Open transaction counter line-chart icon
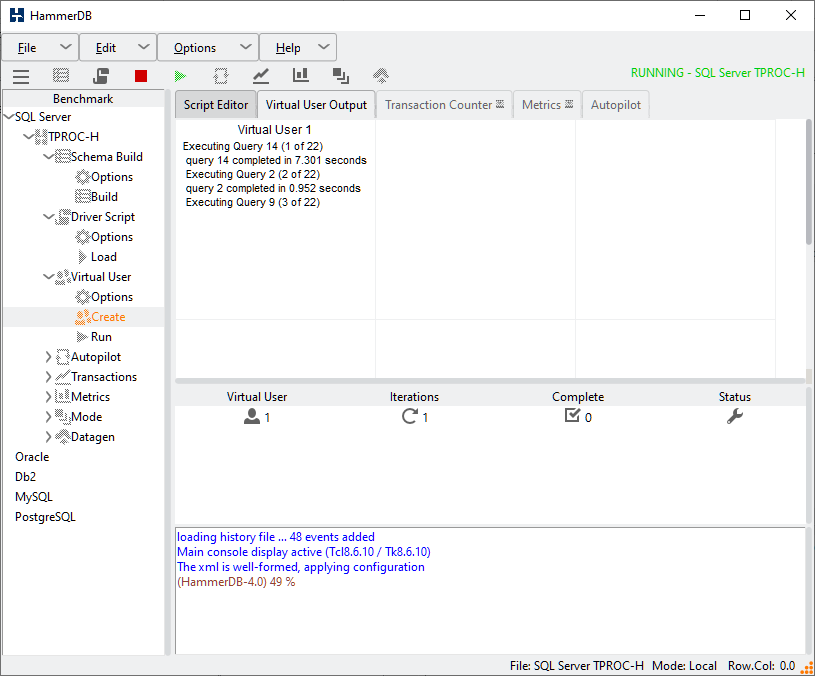Image resolution: width=815 pixels, height=676 pixels. [261, 76]
